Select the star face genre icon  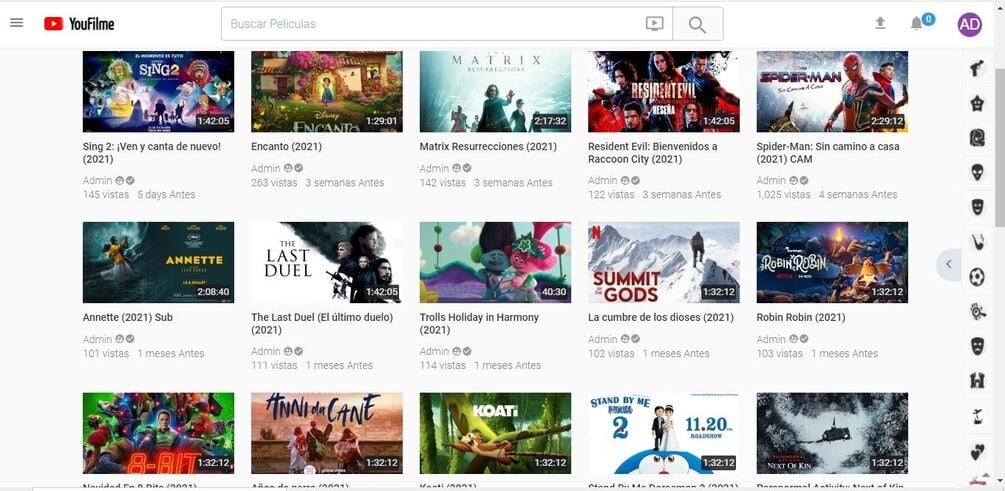977,103
